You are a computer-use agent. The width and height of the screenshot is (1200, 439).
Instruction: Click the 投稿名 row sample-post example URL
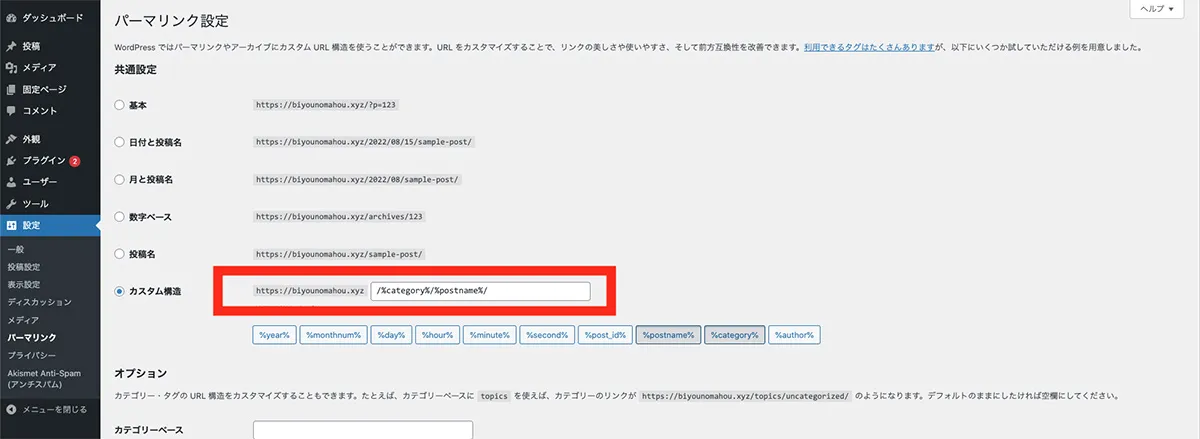click(340, 254)
